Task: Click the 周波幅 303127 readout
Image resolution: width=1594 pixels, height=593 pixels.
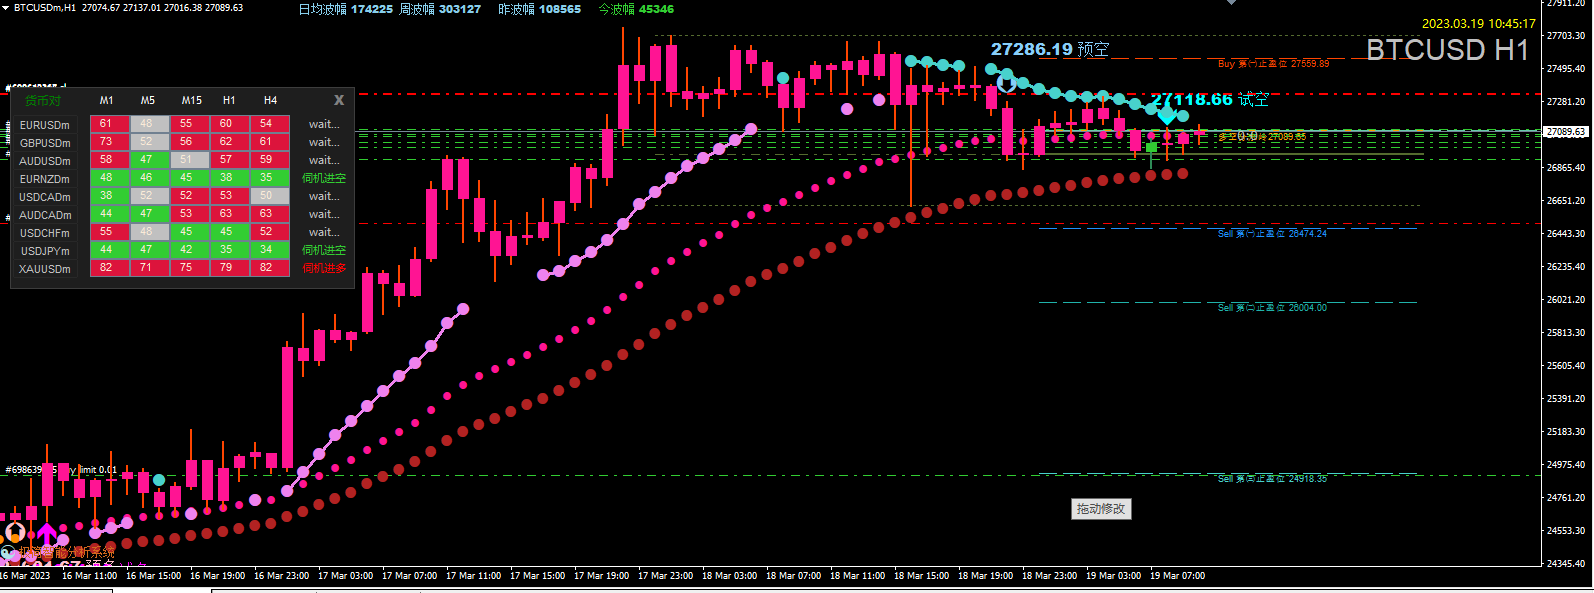Action: pos(440,9)
